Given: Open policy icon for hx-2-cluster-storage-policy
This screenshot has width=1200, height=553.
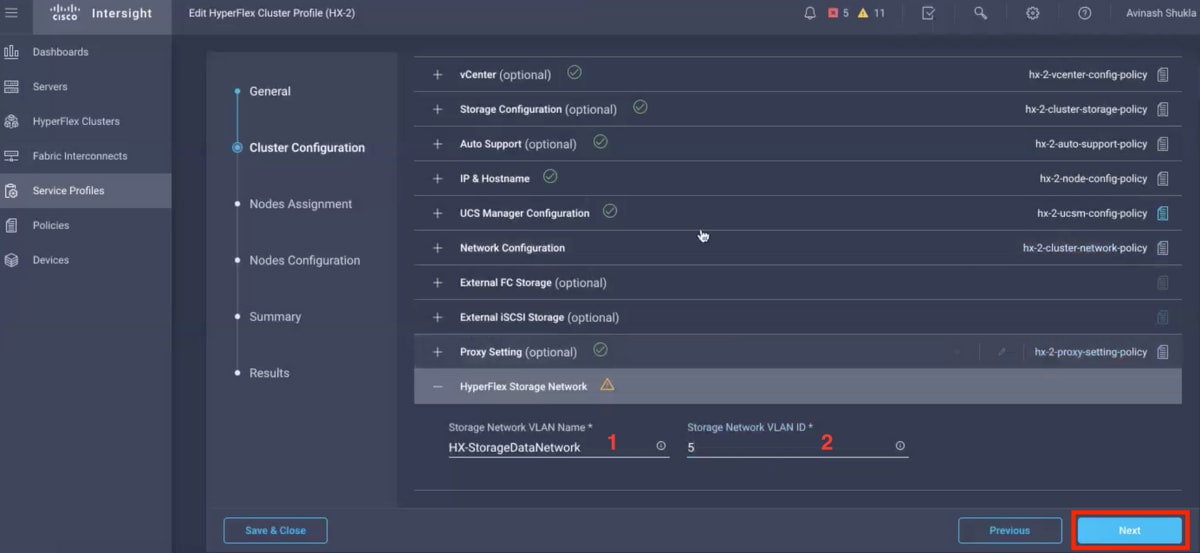Looking at the screenshot, I should pyautogui.click(x=1163, y=109).
